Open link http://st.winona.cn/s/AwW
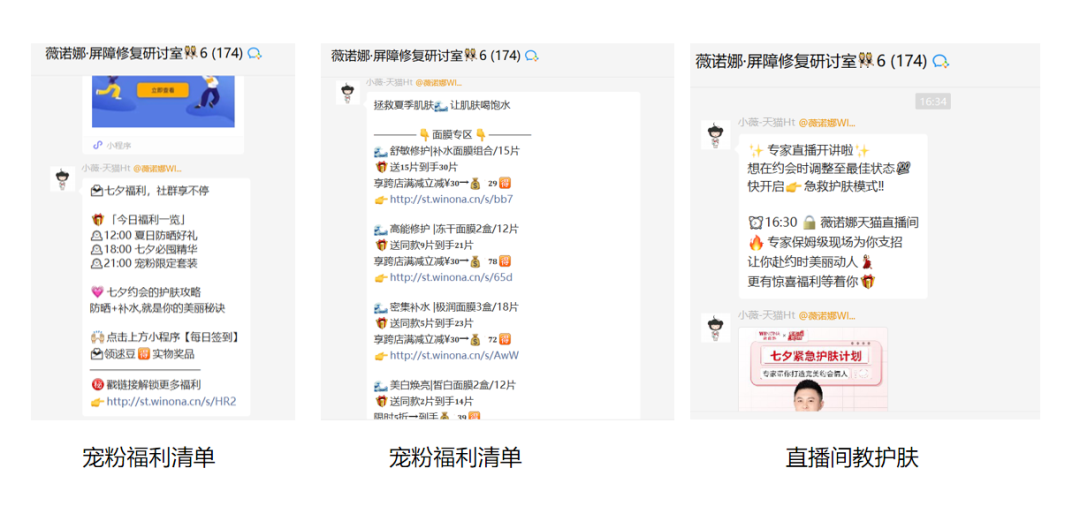The height and width of the screenshot is (506, 1080). 454,355
